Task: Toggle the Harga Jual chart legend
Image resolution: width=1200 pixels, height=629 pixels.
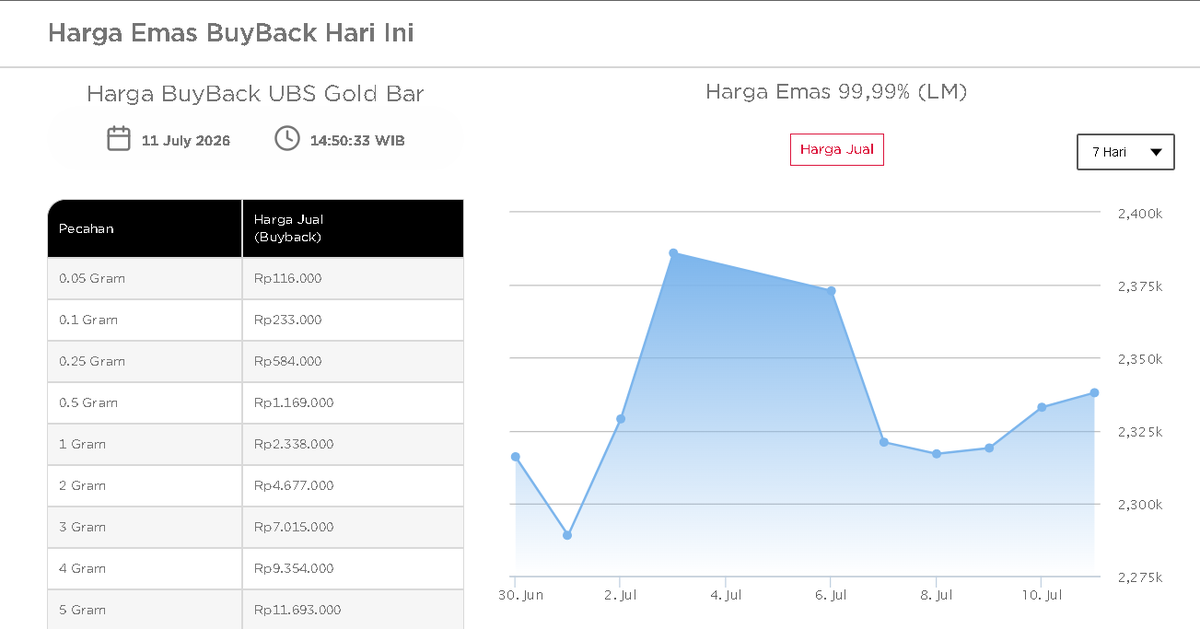Action: (x=837, y=149)
